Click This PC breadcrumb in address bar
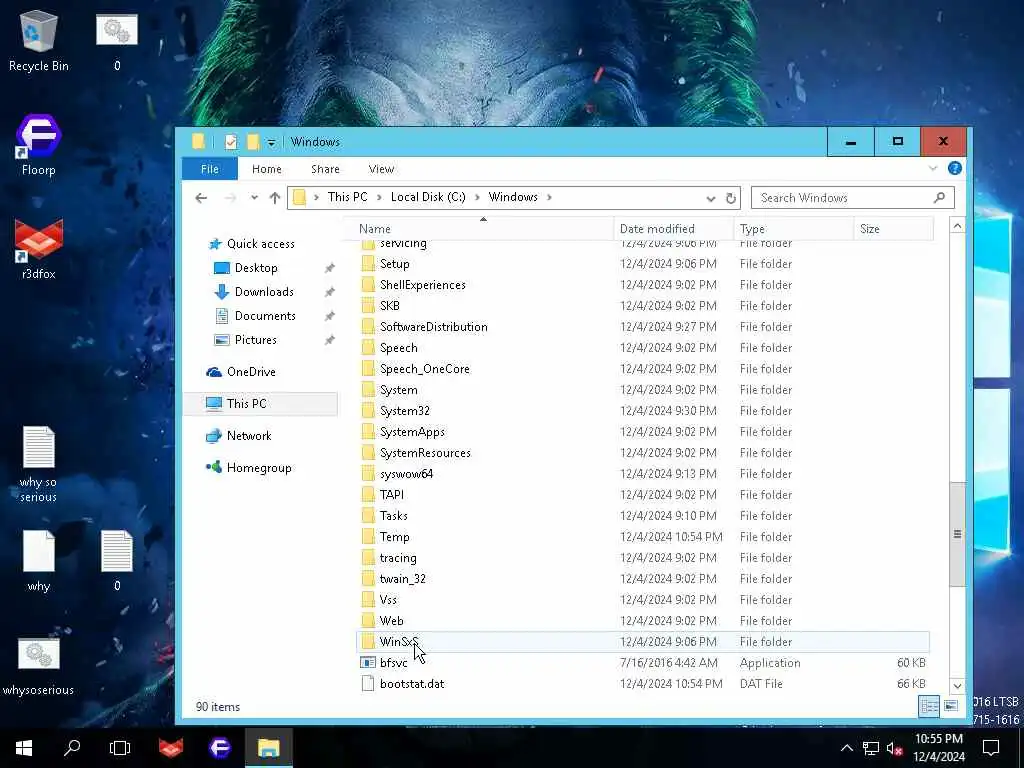Image resolution: width=1024 pixels, height=768 pixels. tap(347, 197)
